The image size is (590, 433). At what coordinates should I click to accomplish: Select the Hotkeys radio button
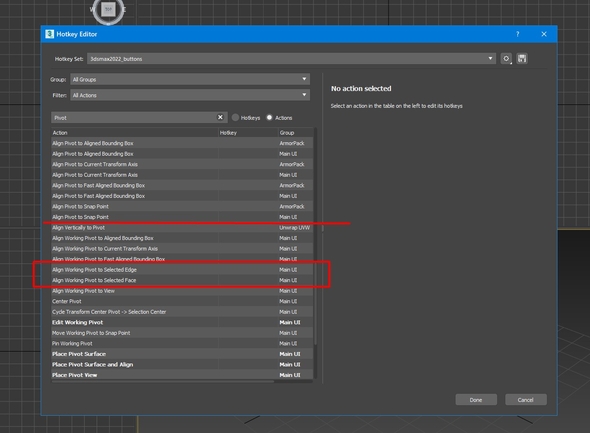(236, 118)
